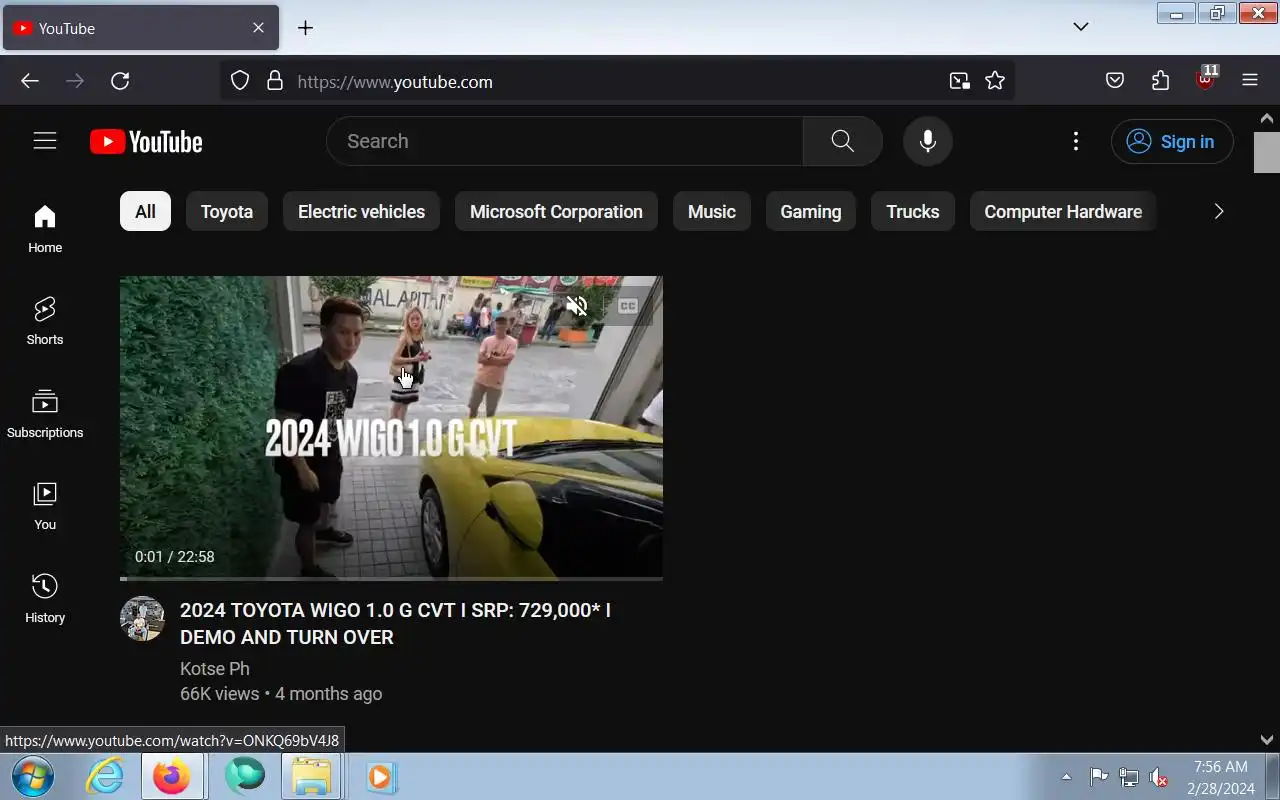This screenshot has width=1280, height=800.
Task: Open the 2024 WIGO video thumbnail
Action: [x=391, y=428]
